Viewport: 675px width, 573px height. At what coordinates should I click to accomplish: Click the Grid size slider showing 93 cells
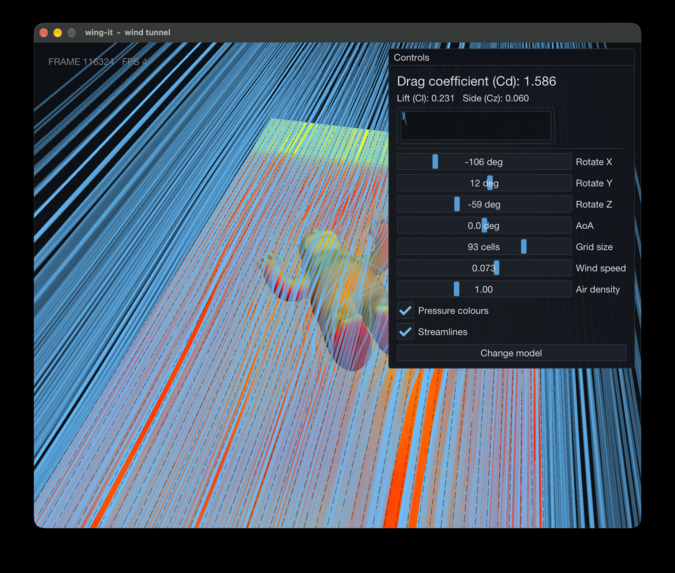tap(484, 247)
